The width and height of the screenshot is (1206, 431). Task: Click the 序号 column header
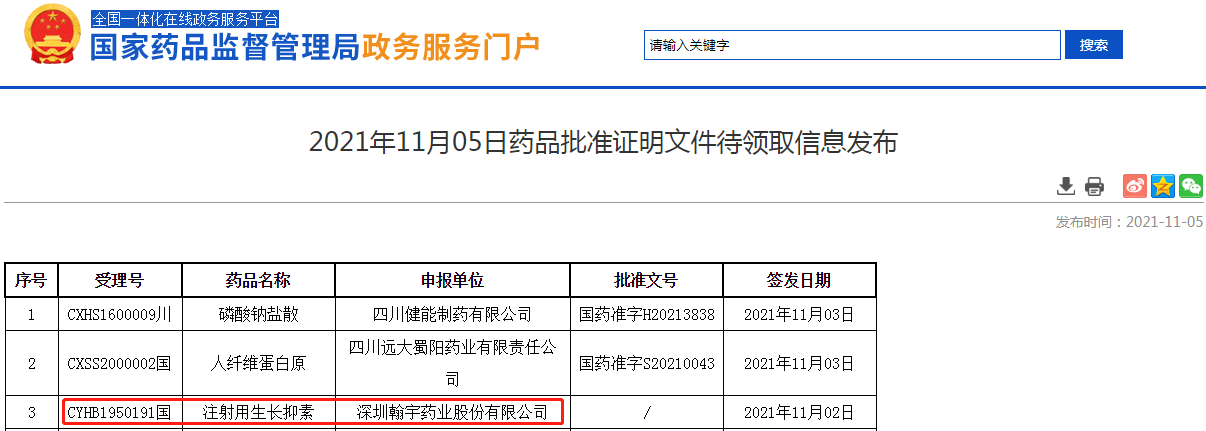(x=31, y=280)
